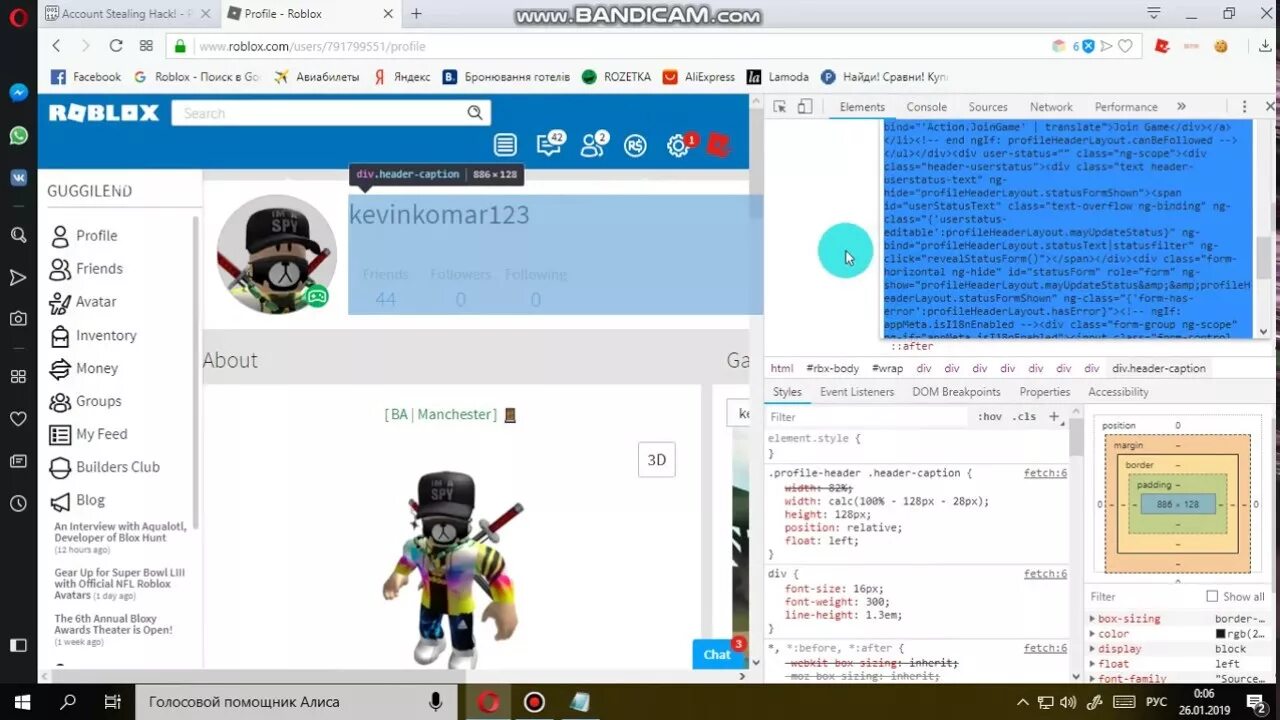Expand the box-sizing computed property
Viewport: 1280px width, 720px height.
click(1092, 619)
